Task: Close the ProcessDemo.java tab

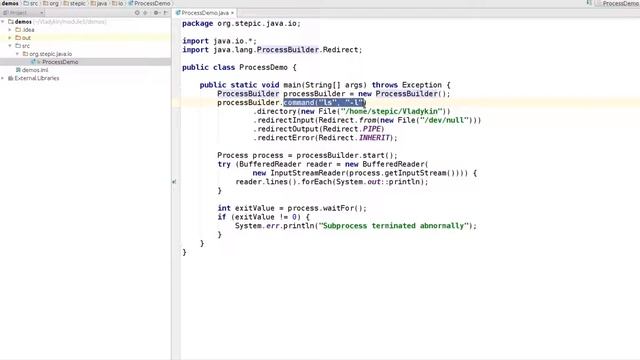Action: [x=232, y=13]
